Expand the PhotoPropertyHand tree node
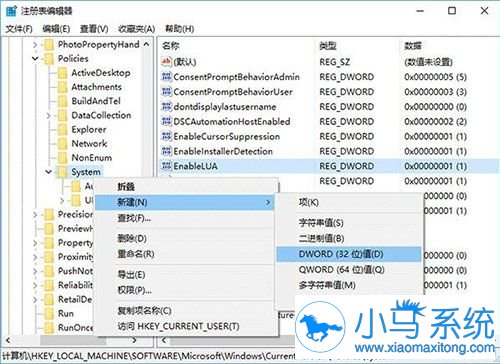The image size is (500, 364). click(35, 44)
